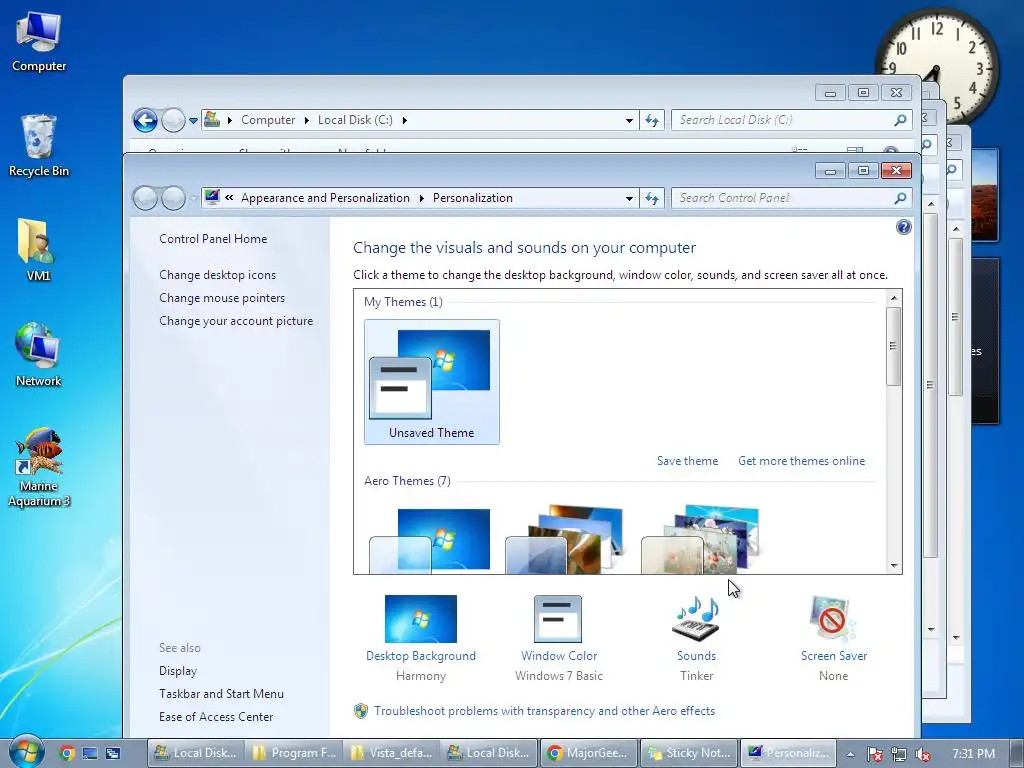The height and width of the screenshot is (768, 1024).
Task: Switch to Vista_defa... taskbar button
Action: 391,753
